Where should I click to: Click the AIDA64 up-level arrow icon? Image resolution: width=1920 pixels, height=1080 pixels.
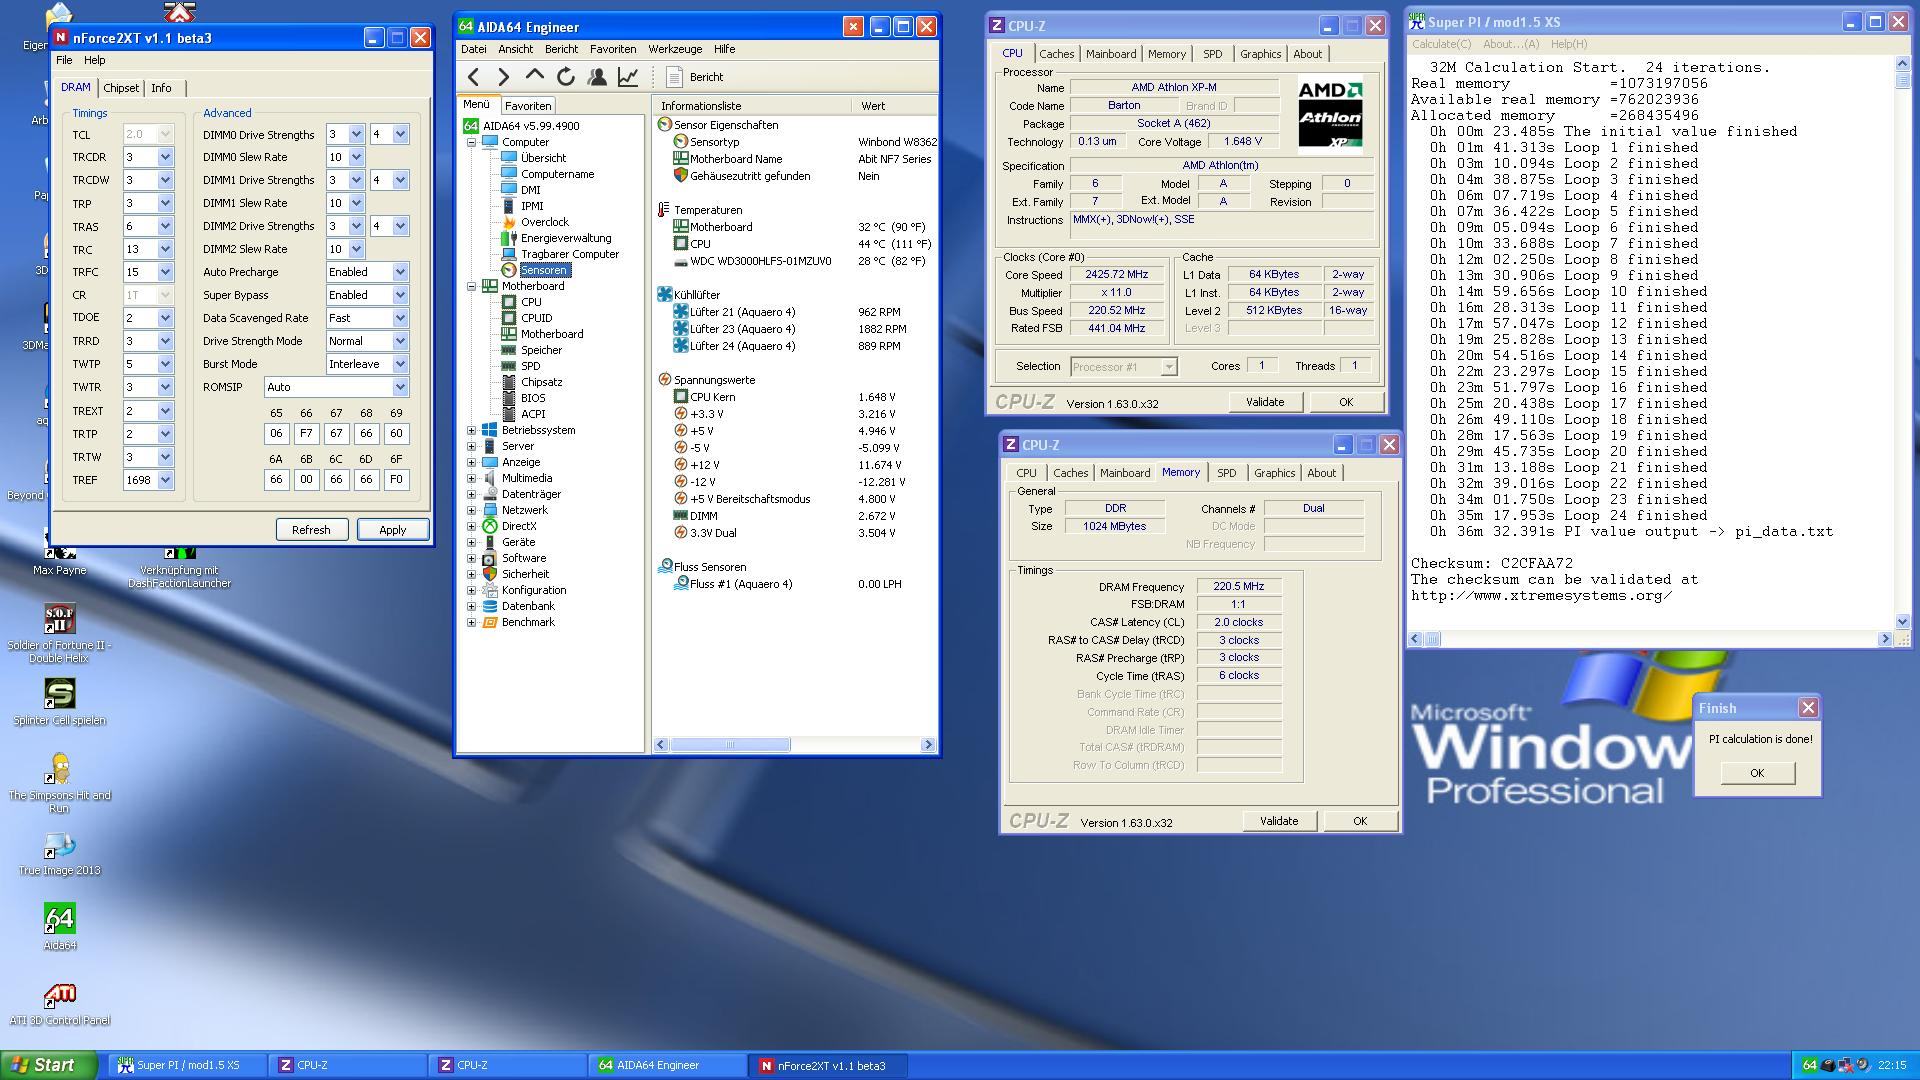click(x=535, y=77)
